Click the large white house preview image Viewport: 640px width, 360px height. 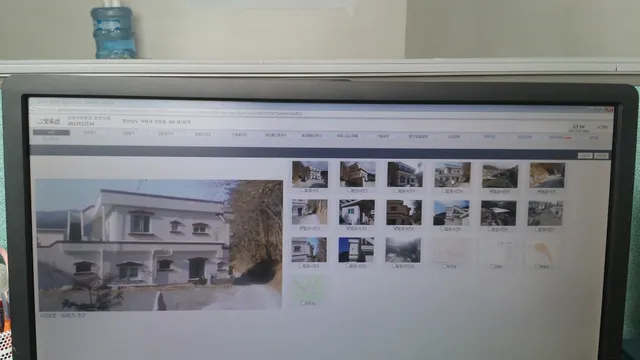[x=159, y=245]
